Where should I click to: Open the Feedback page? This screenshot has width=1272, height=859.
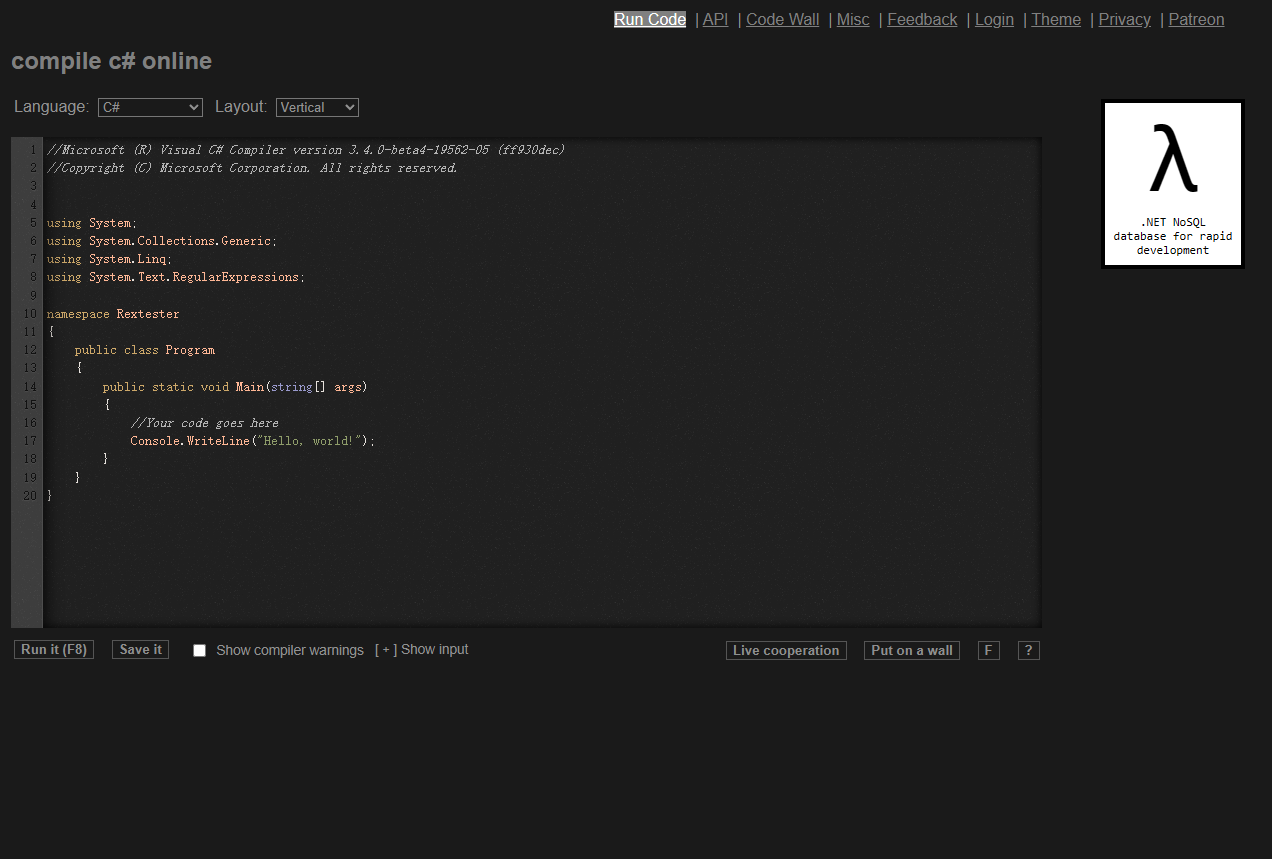pyautogui.click(x=921, y=20)
